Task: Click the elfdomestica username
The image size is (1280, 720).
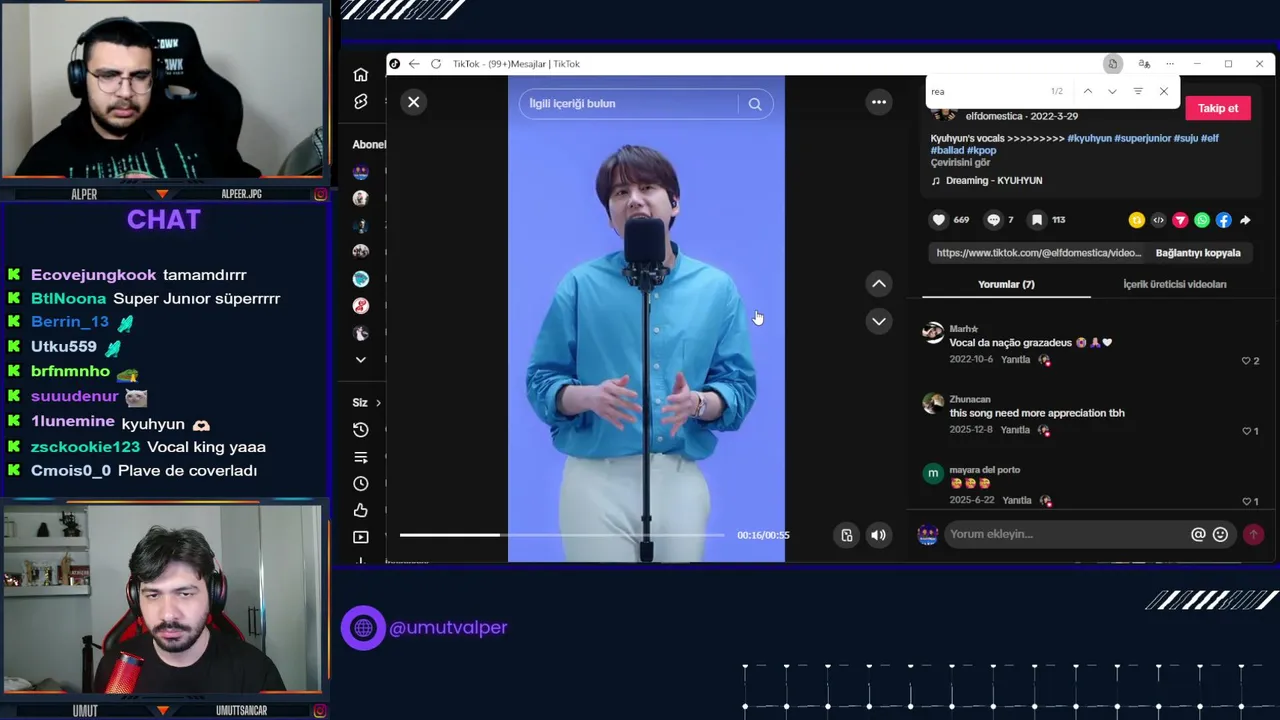Action: click(x=994, y=117)
